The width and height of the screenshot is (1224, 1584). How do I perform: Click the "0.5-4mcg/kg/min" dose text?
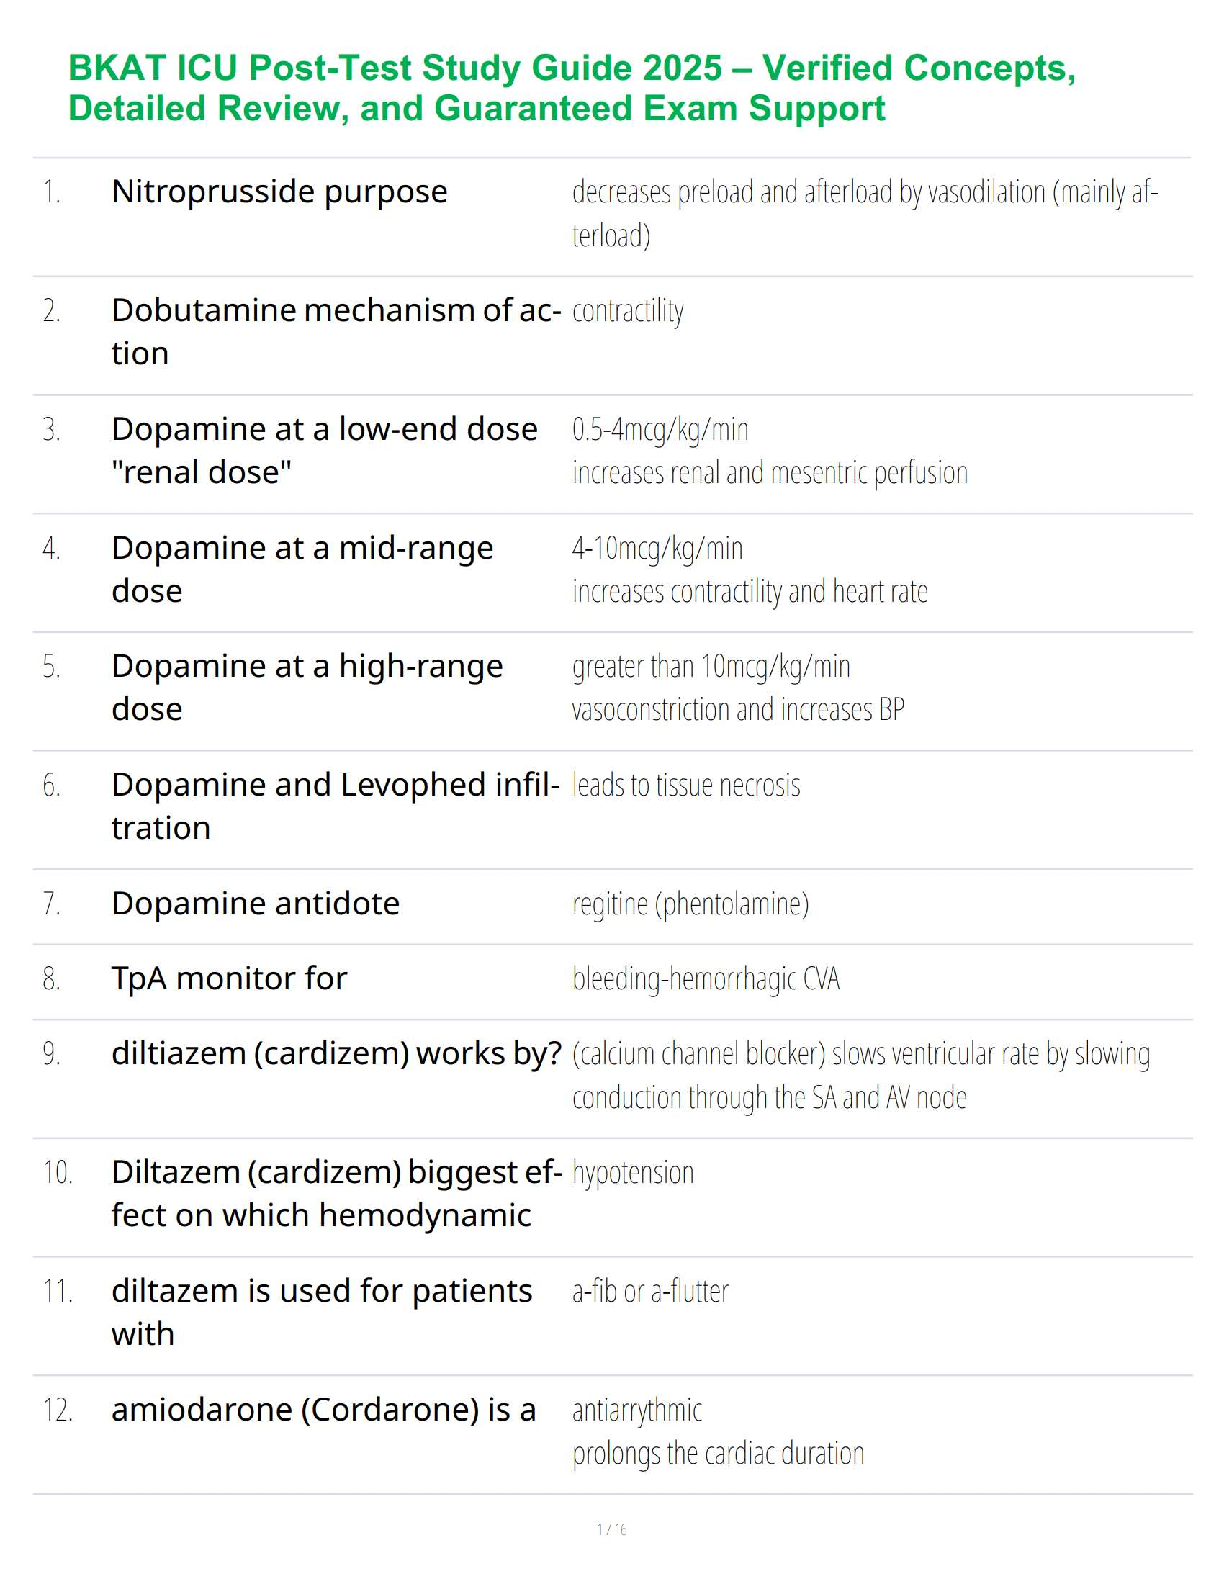(660, 430)
